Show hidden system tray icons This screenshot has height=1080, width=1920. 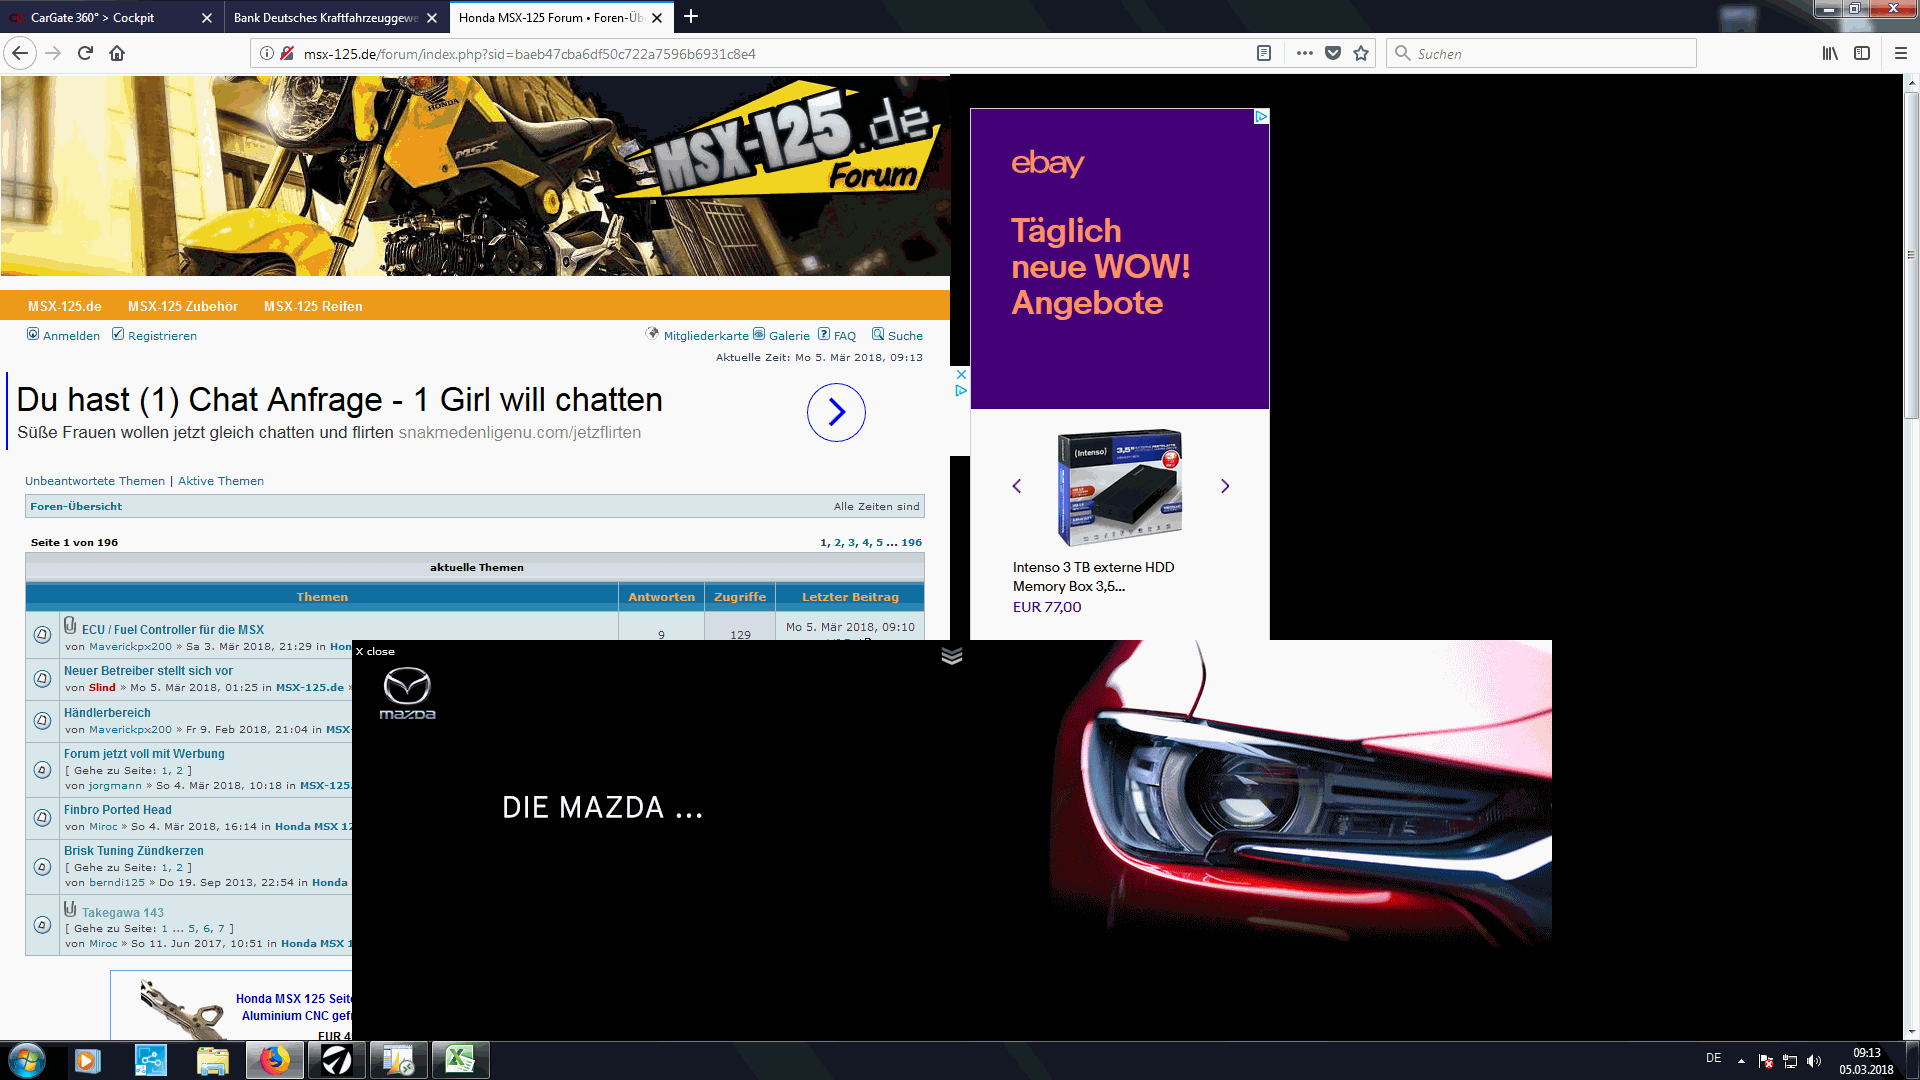click(1741, 1061)
